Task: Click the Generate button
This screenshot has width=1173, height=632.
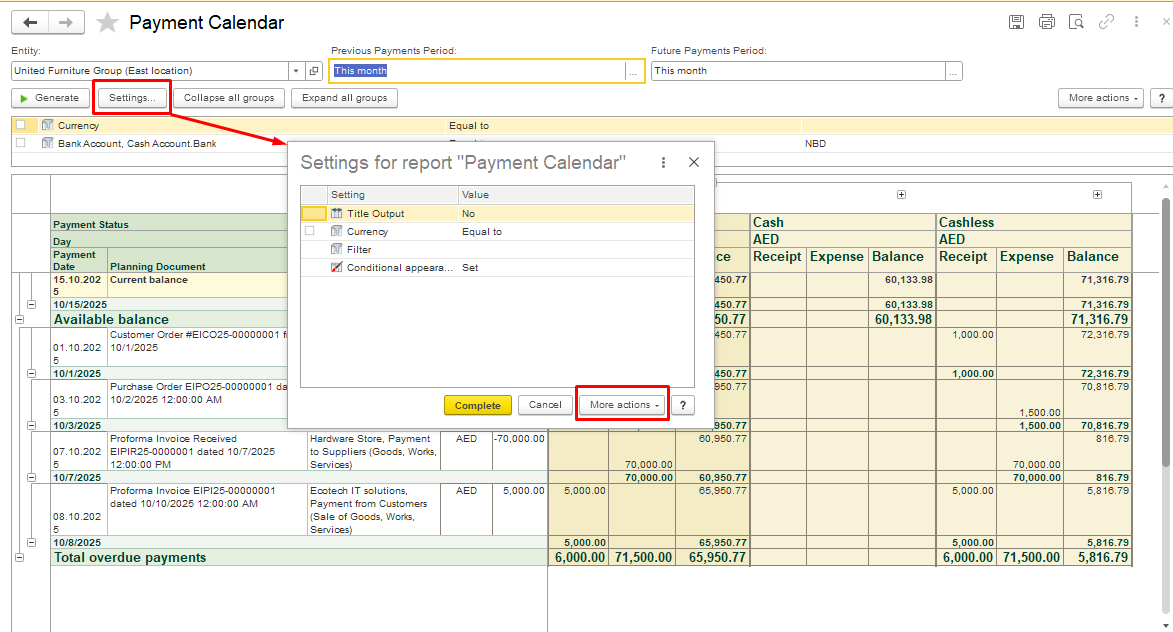Action: pos(49,98)
